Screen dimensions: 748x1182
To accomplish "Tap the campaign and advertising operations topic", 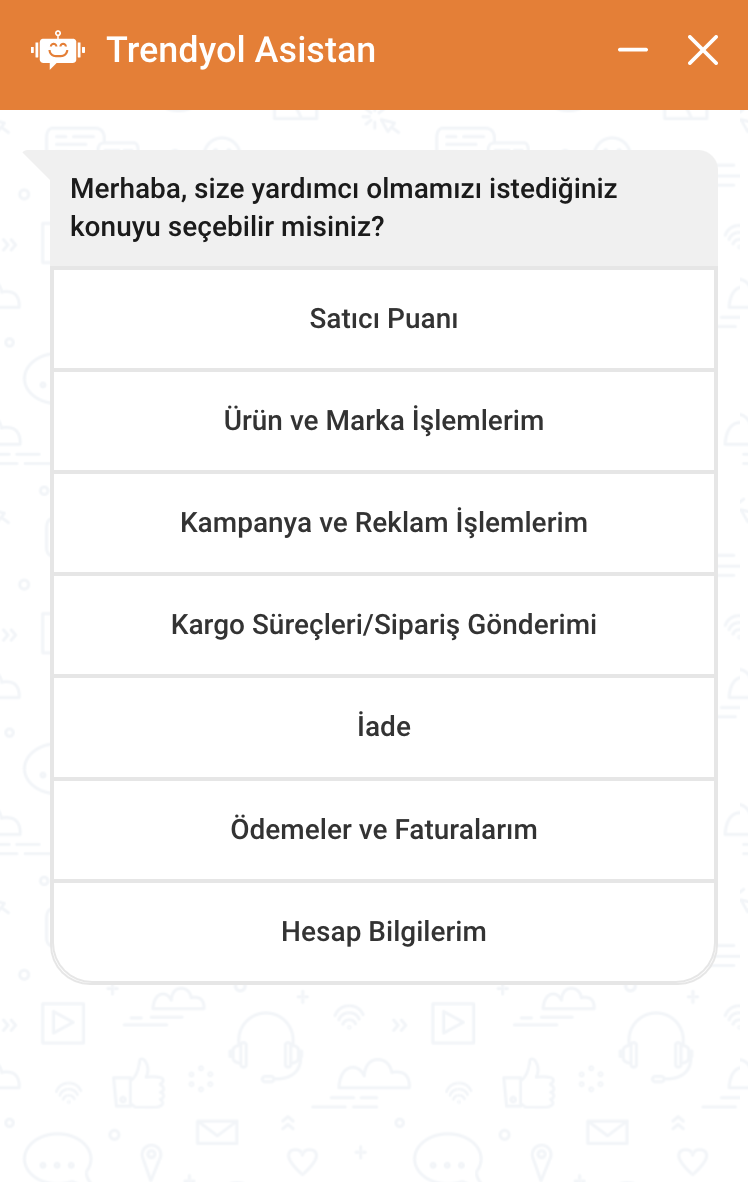I will (x=384, y=522).
